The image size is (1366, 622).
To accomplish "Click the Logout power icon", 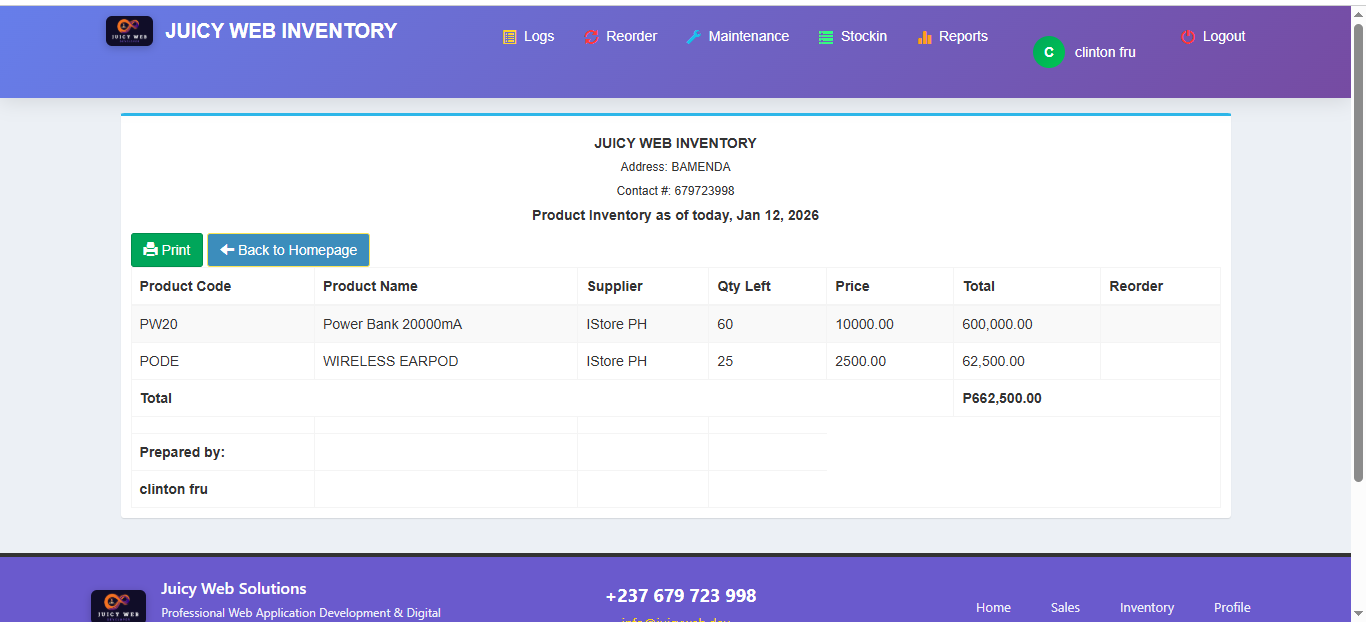I will pos(1186,36).
